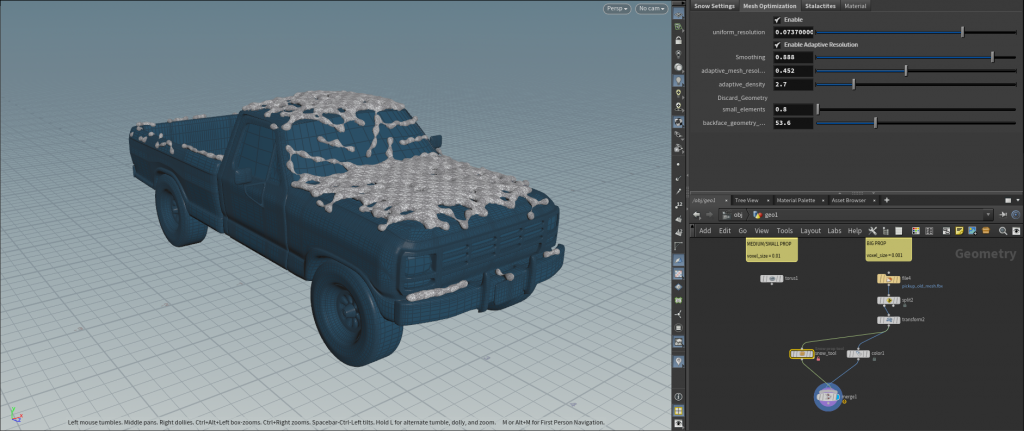This screenshot has width=1024, height=431.
Task: Click the add background image icon
Action: coord(972,231)
